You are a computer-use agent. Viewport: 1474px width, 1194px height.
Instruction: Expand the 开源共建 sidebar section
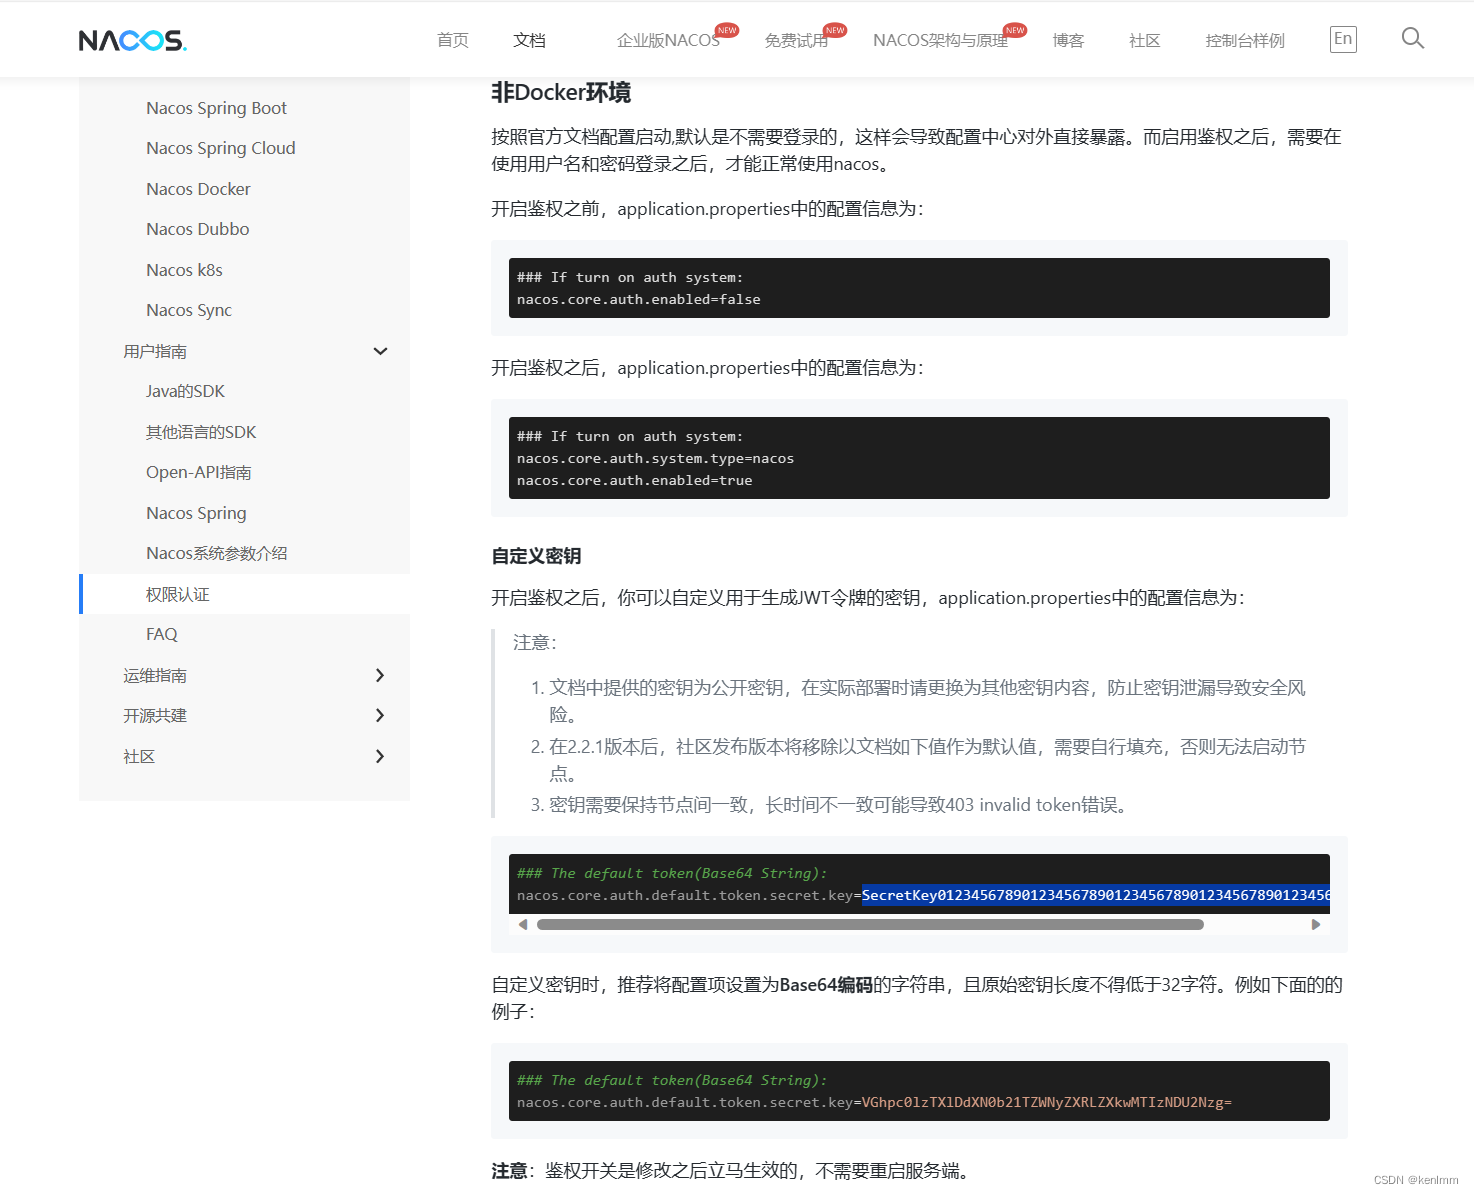tap(380, 715)
